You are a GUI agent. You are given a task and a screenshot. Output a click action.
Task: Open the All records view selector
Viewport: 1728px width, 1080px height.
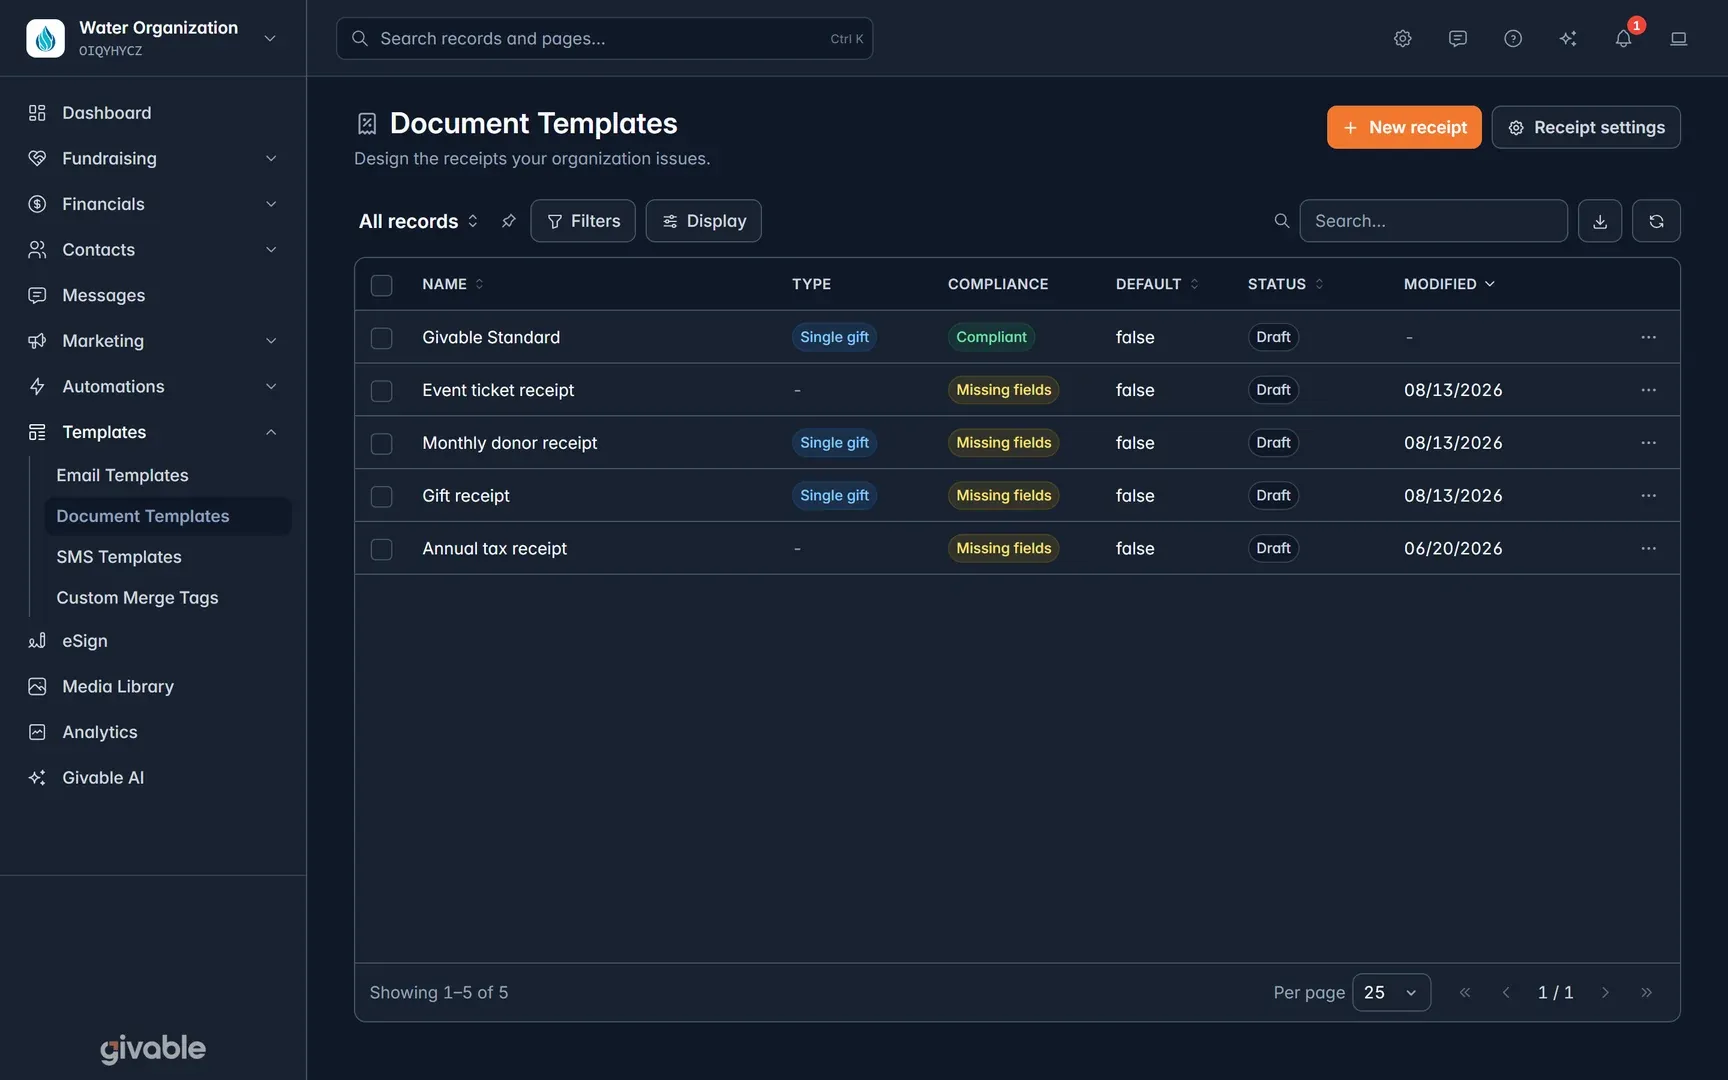pos(418,221)
